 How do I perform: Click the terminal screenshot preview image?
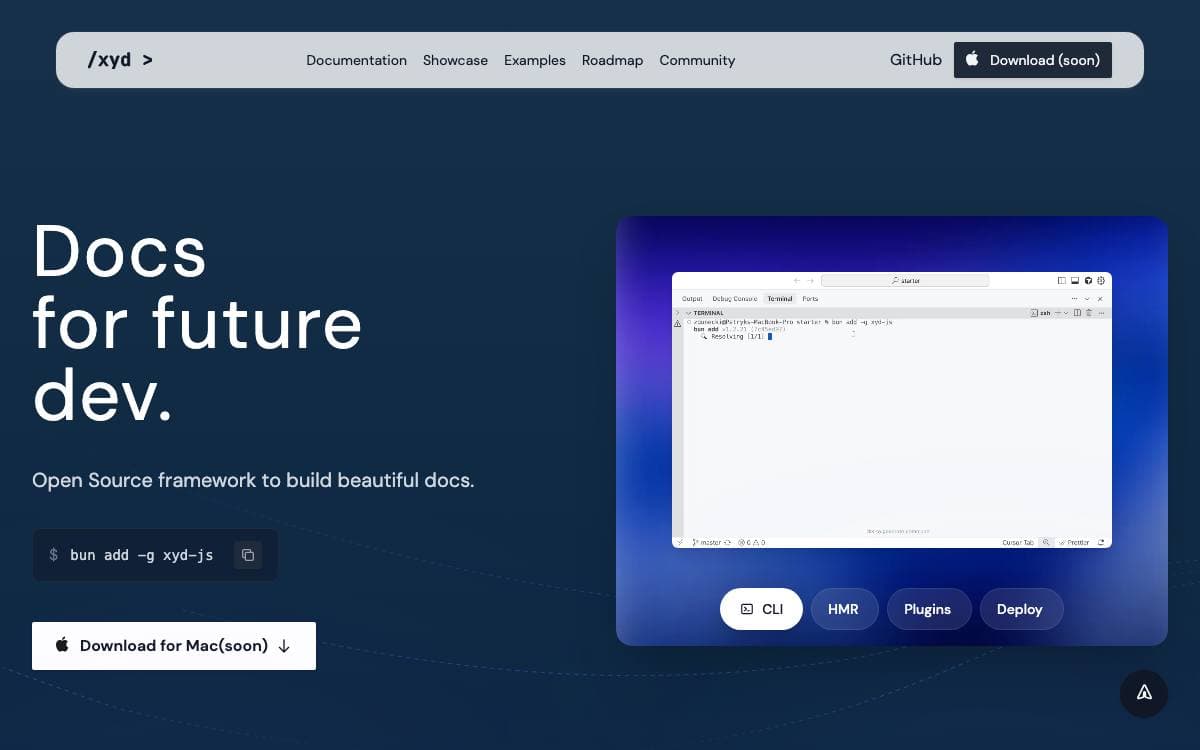(892, 410)
